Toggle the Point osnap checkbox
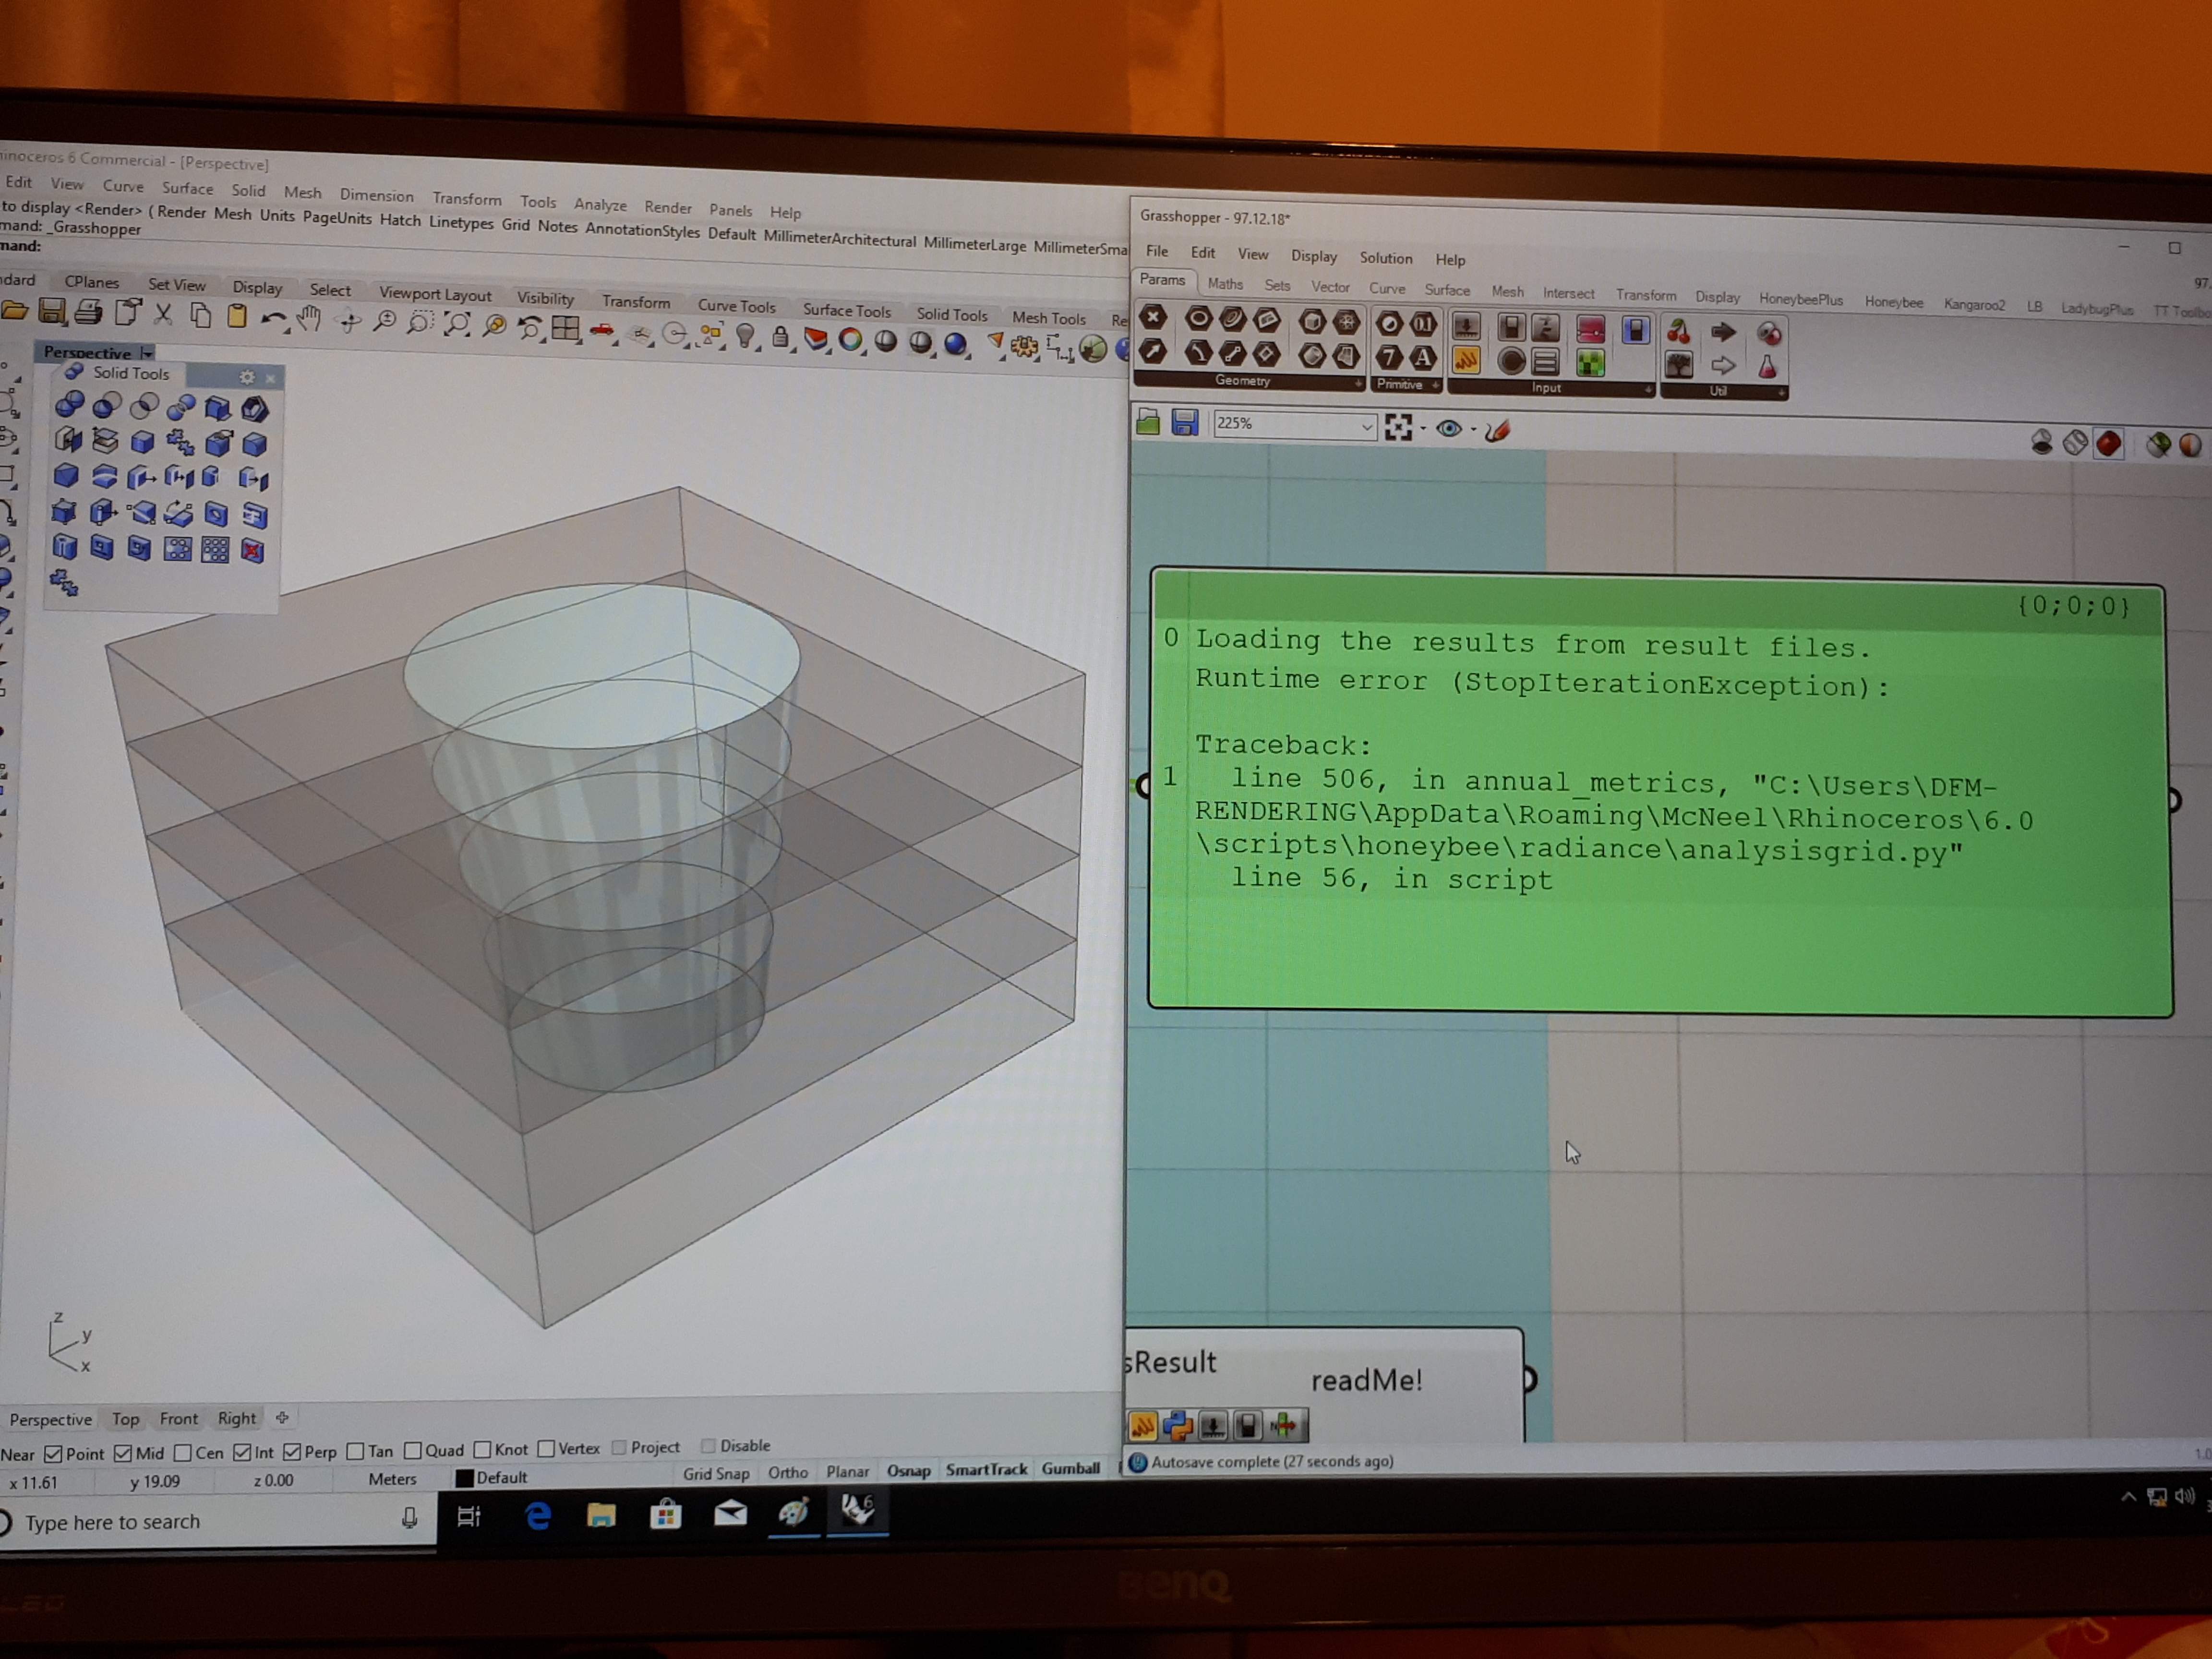2212x1659 pixels. click(54, 1454)
